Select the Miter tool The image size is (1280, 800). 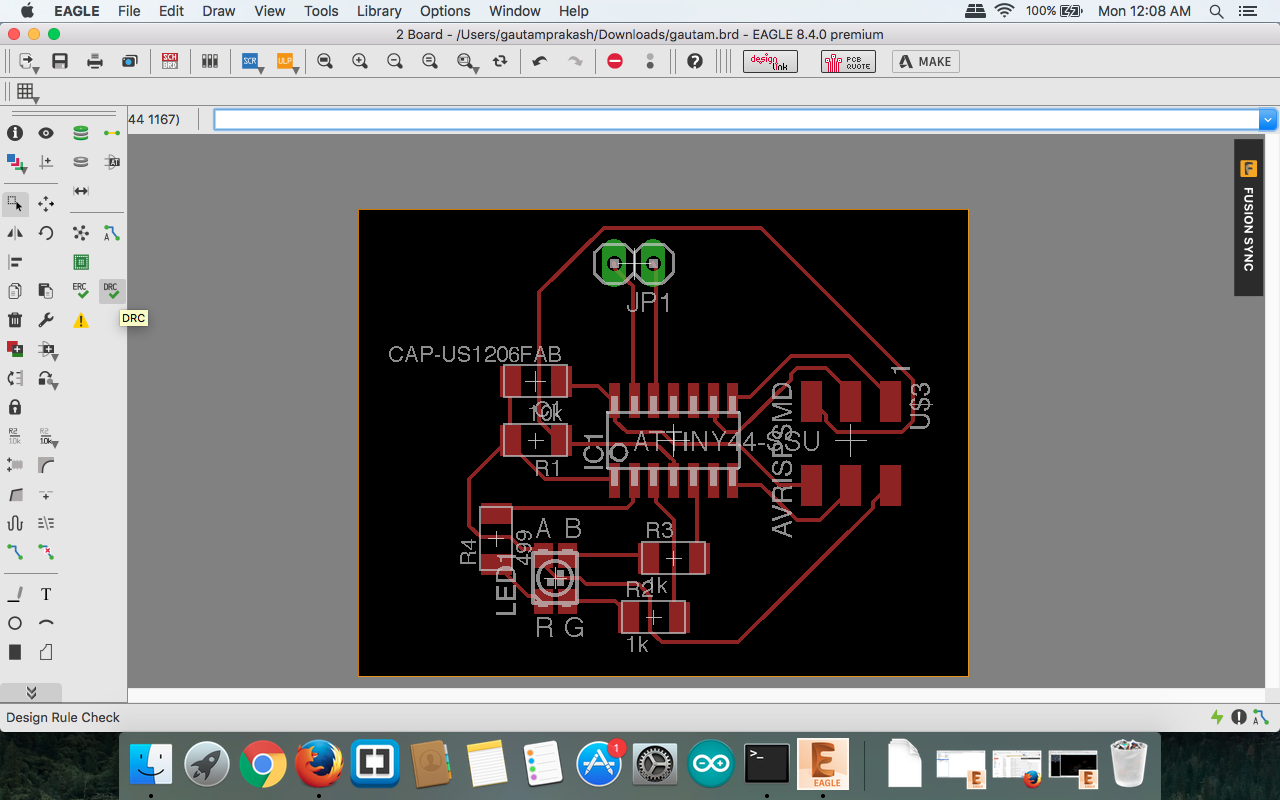tap(46, 465)
